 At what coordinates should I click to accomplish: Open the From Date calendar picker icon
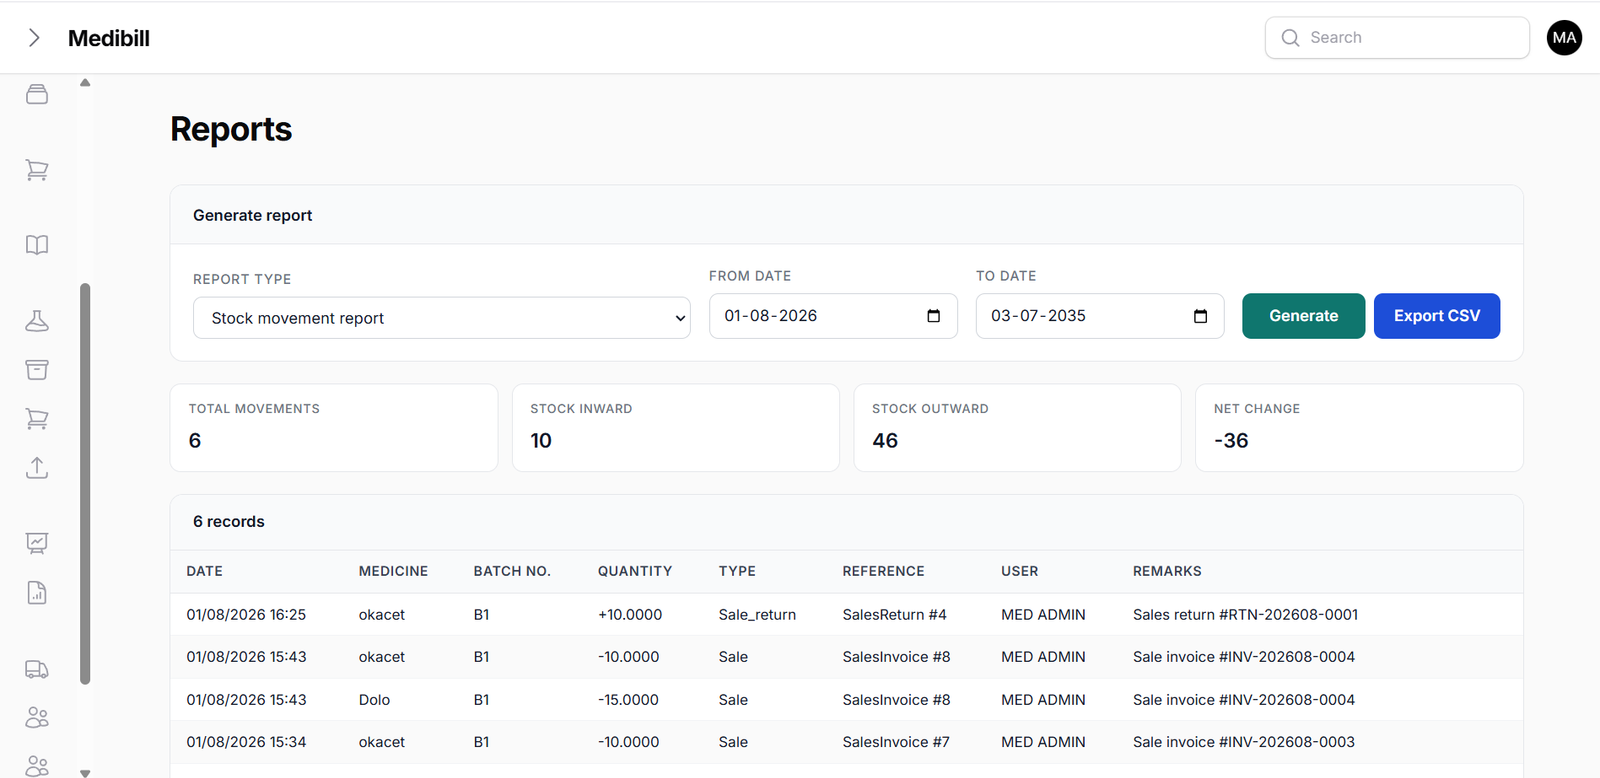coord(933,316)
